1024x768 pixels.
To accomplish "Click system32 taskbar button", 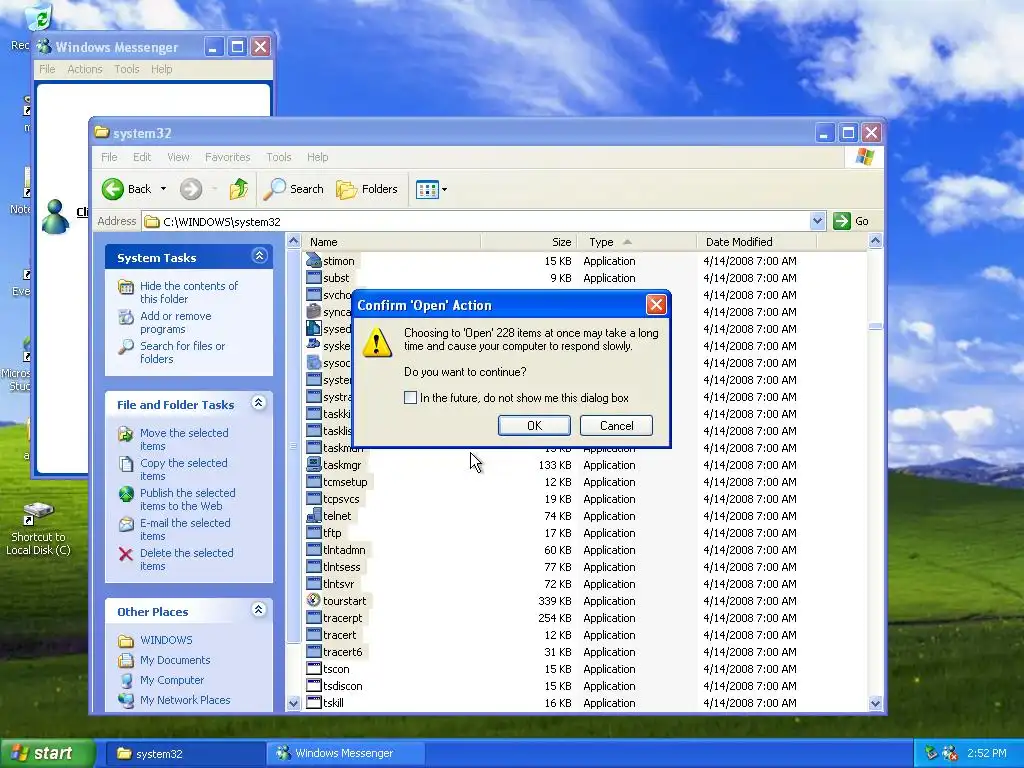I will click(185, 753).
